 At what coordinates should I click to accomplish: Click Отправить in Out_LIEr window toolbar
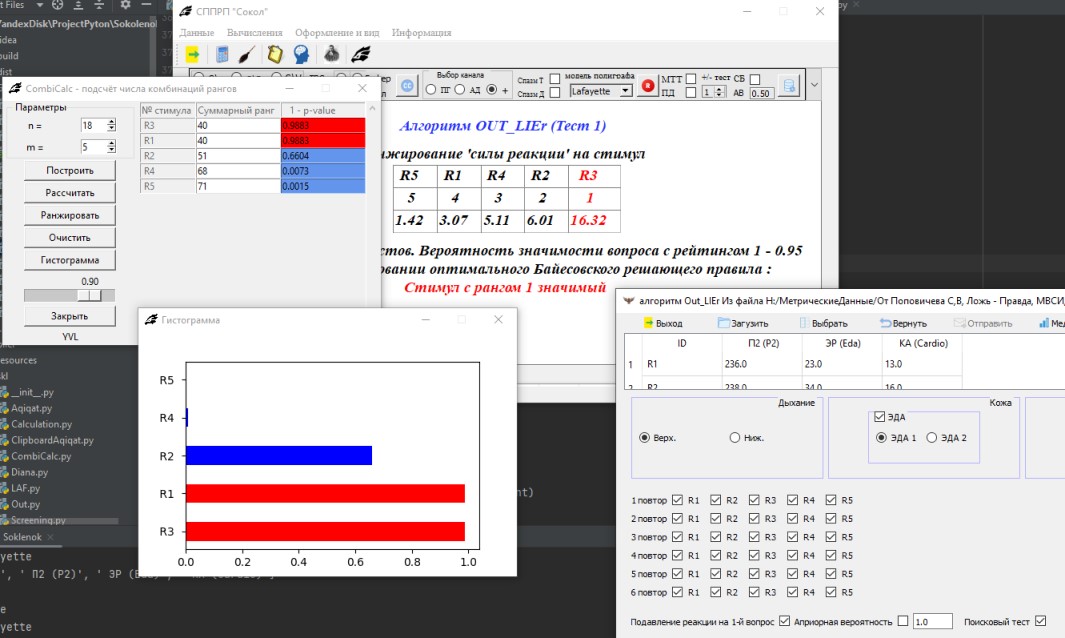coord(983,323)
